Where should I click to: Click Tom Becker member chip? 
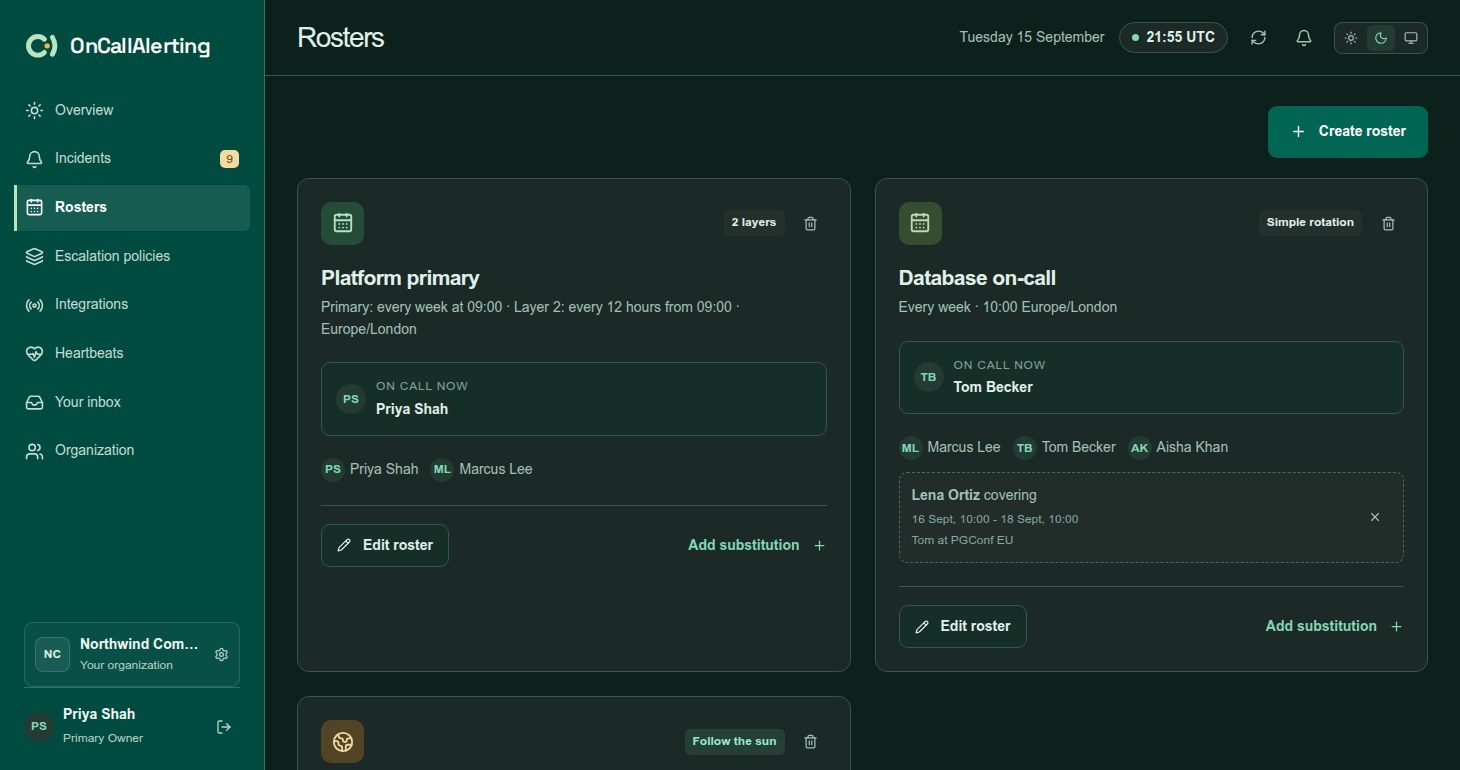tap(1065, 447)
